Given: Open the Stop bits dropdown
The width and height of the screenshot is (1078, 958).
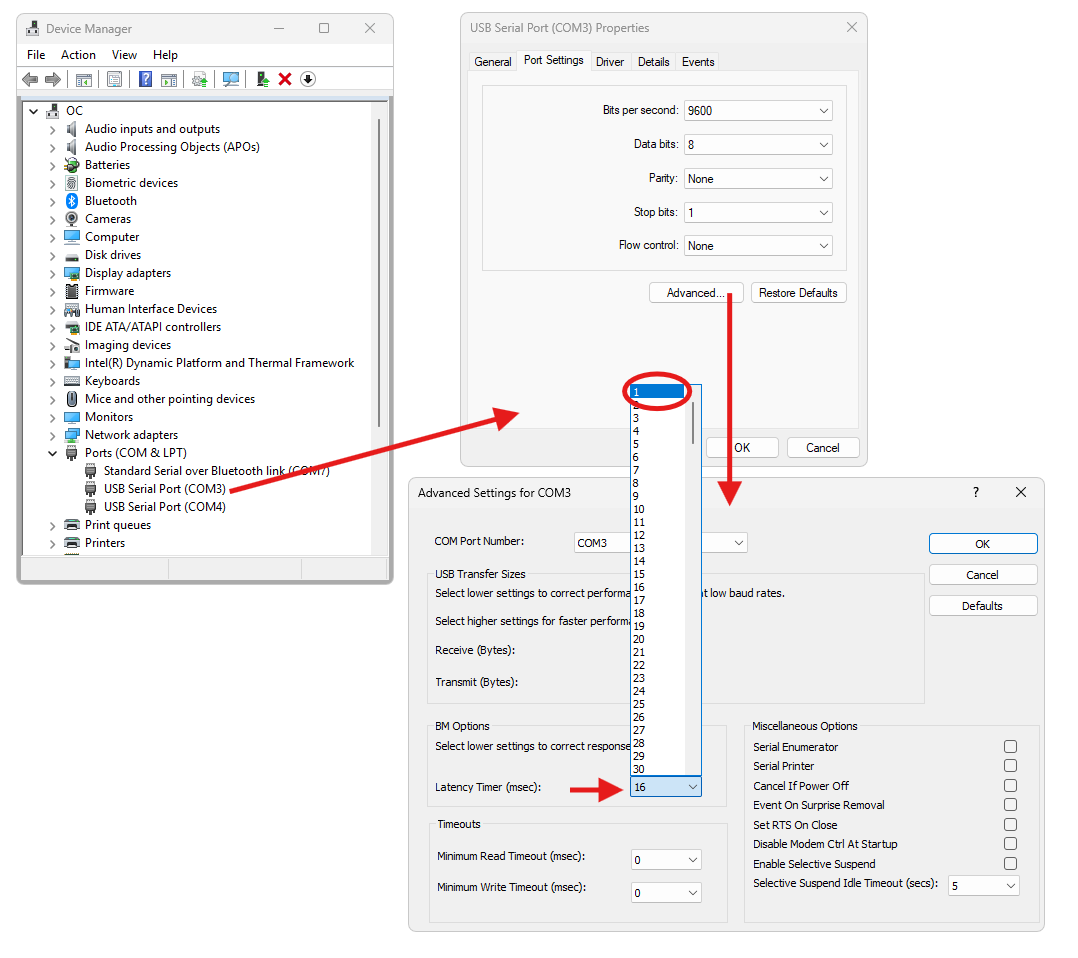Looking at the screenshot, I should click(x=758, y=213).
